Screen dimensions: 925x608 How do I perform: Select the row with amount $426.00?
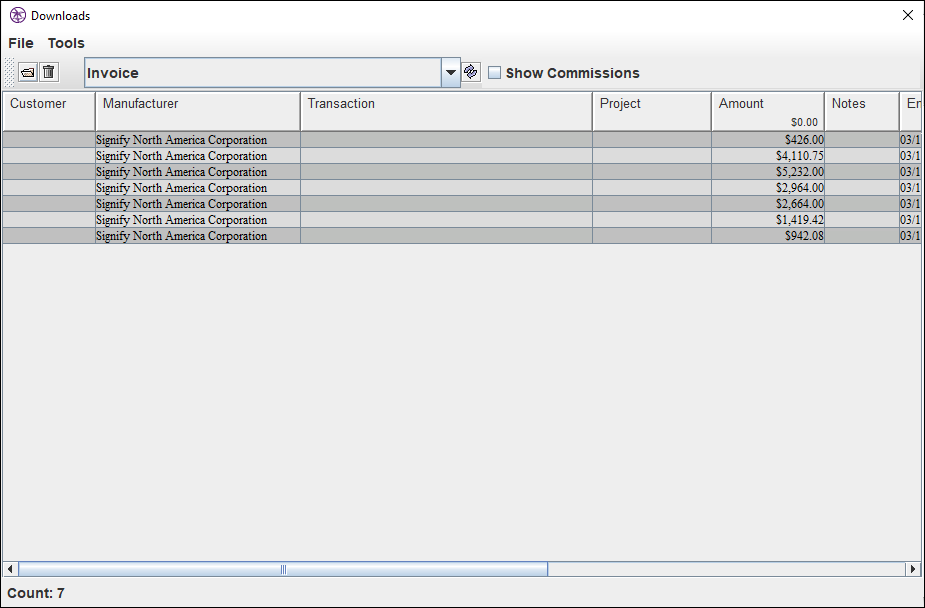coord(462,140)
